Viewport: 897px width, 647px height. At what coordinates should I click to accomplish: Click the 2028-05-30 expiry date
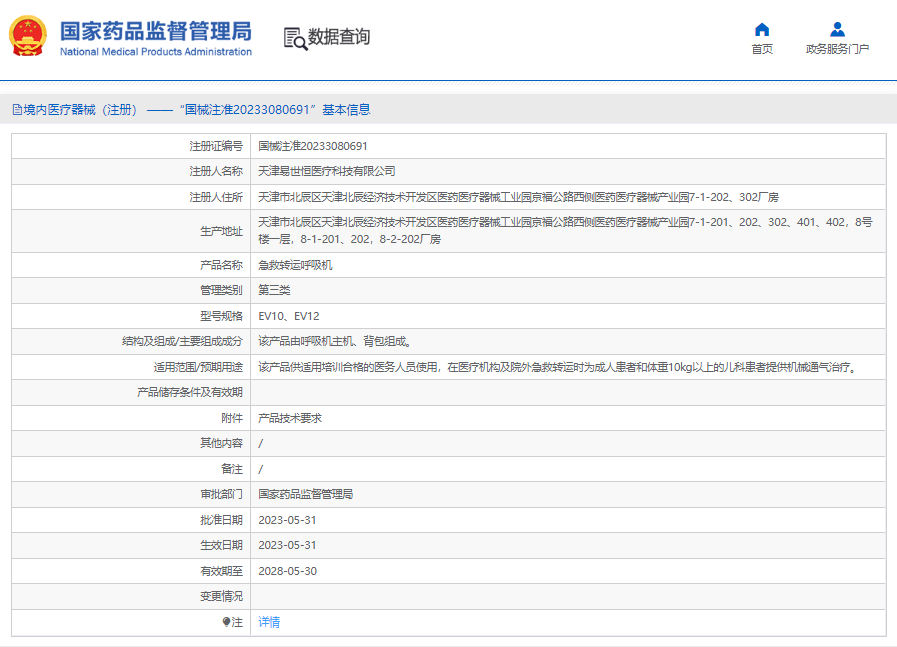(x=287, y=571)
